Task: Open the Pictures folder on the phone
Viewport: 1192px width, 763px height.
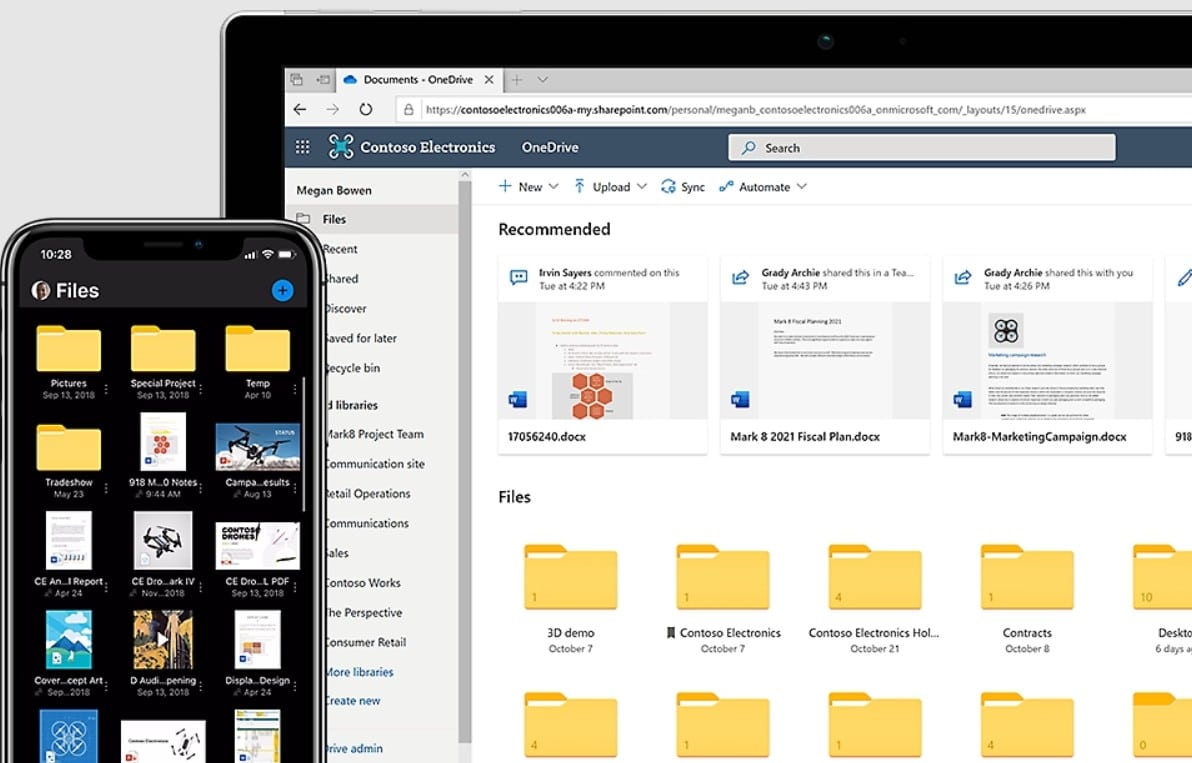Action: click(x=68, y=349)
